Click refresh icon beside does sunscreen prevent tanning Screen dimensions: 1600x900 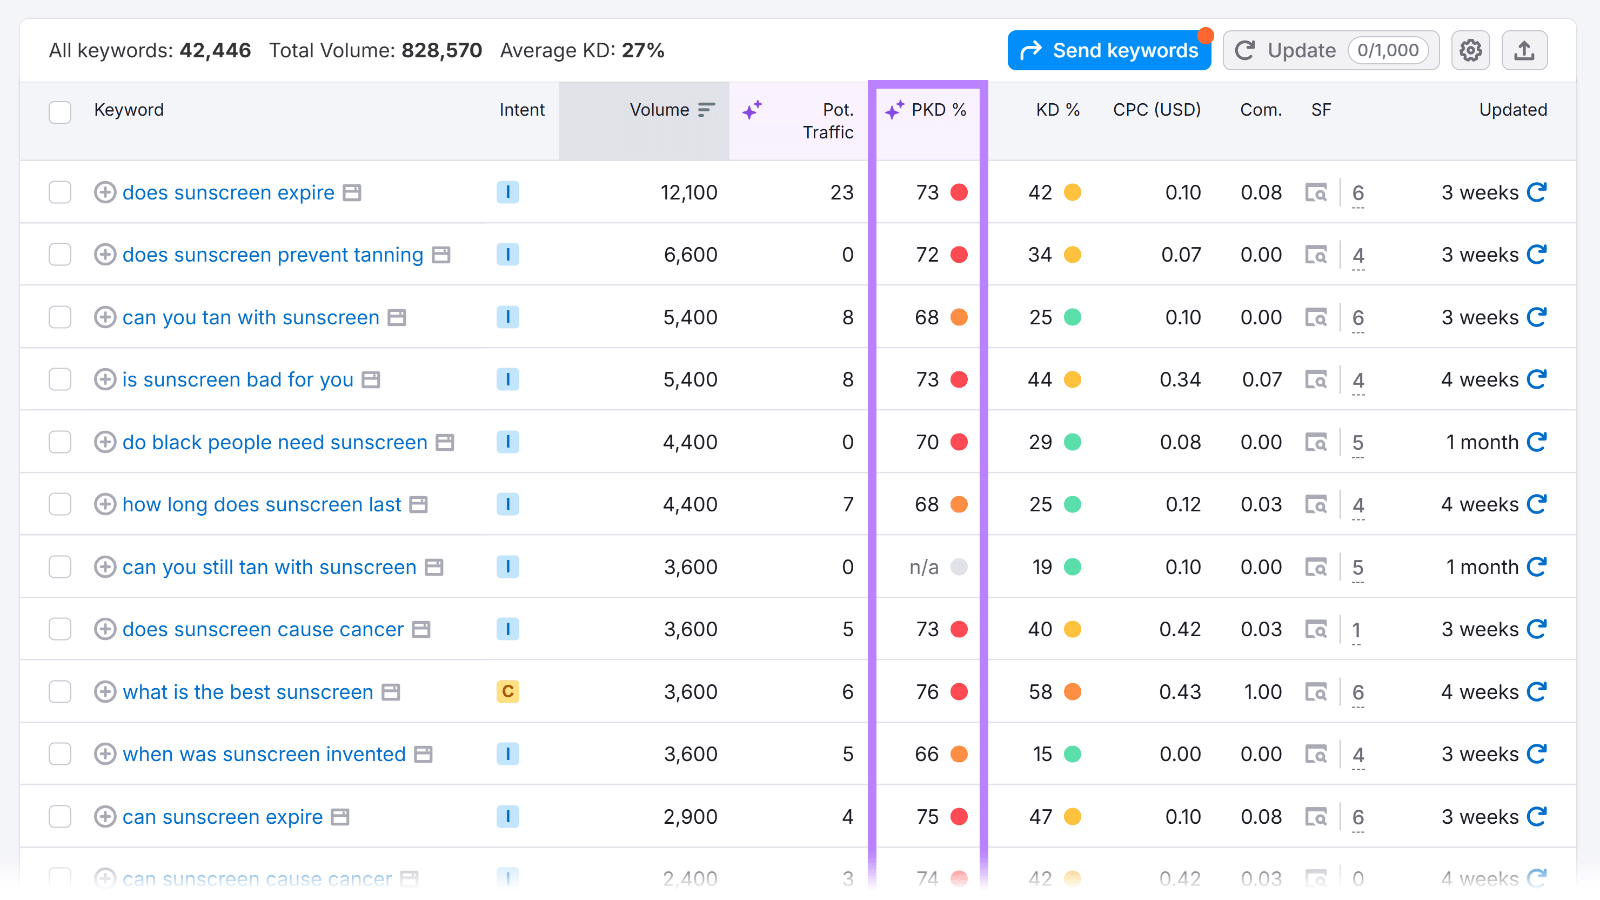[x=1537, y=254]
